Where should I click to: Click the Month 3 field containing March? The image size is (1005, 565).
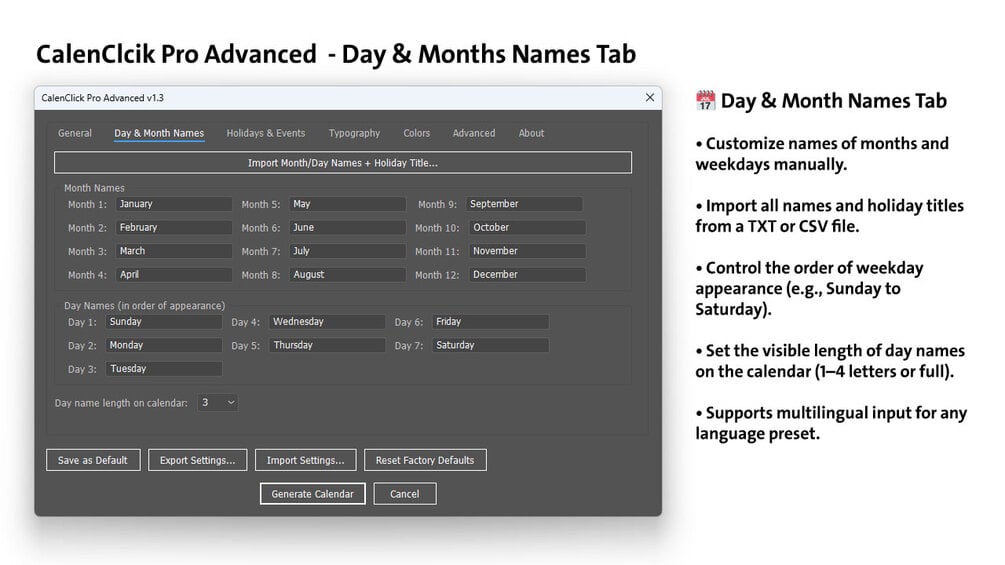[174, 251]
